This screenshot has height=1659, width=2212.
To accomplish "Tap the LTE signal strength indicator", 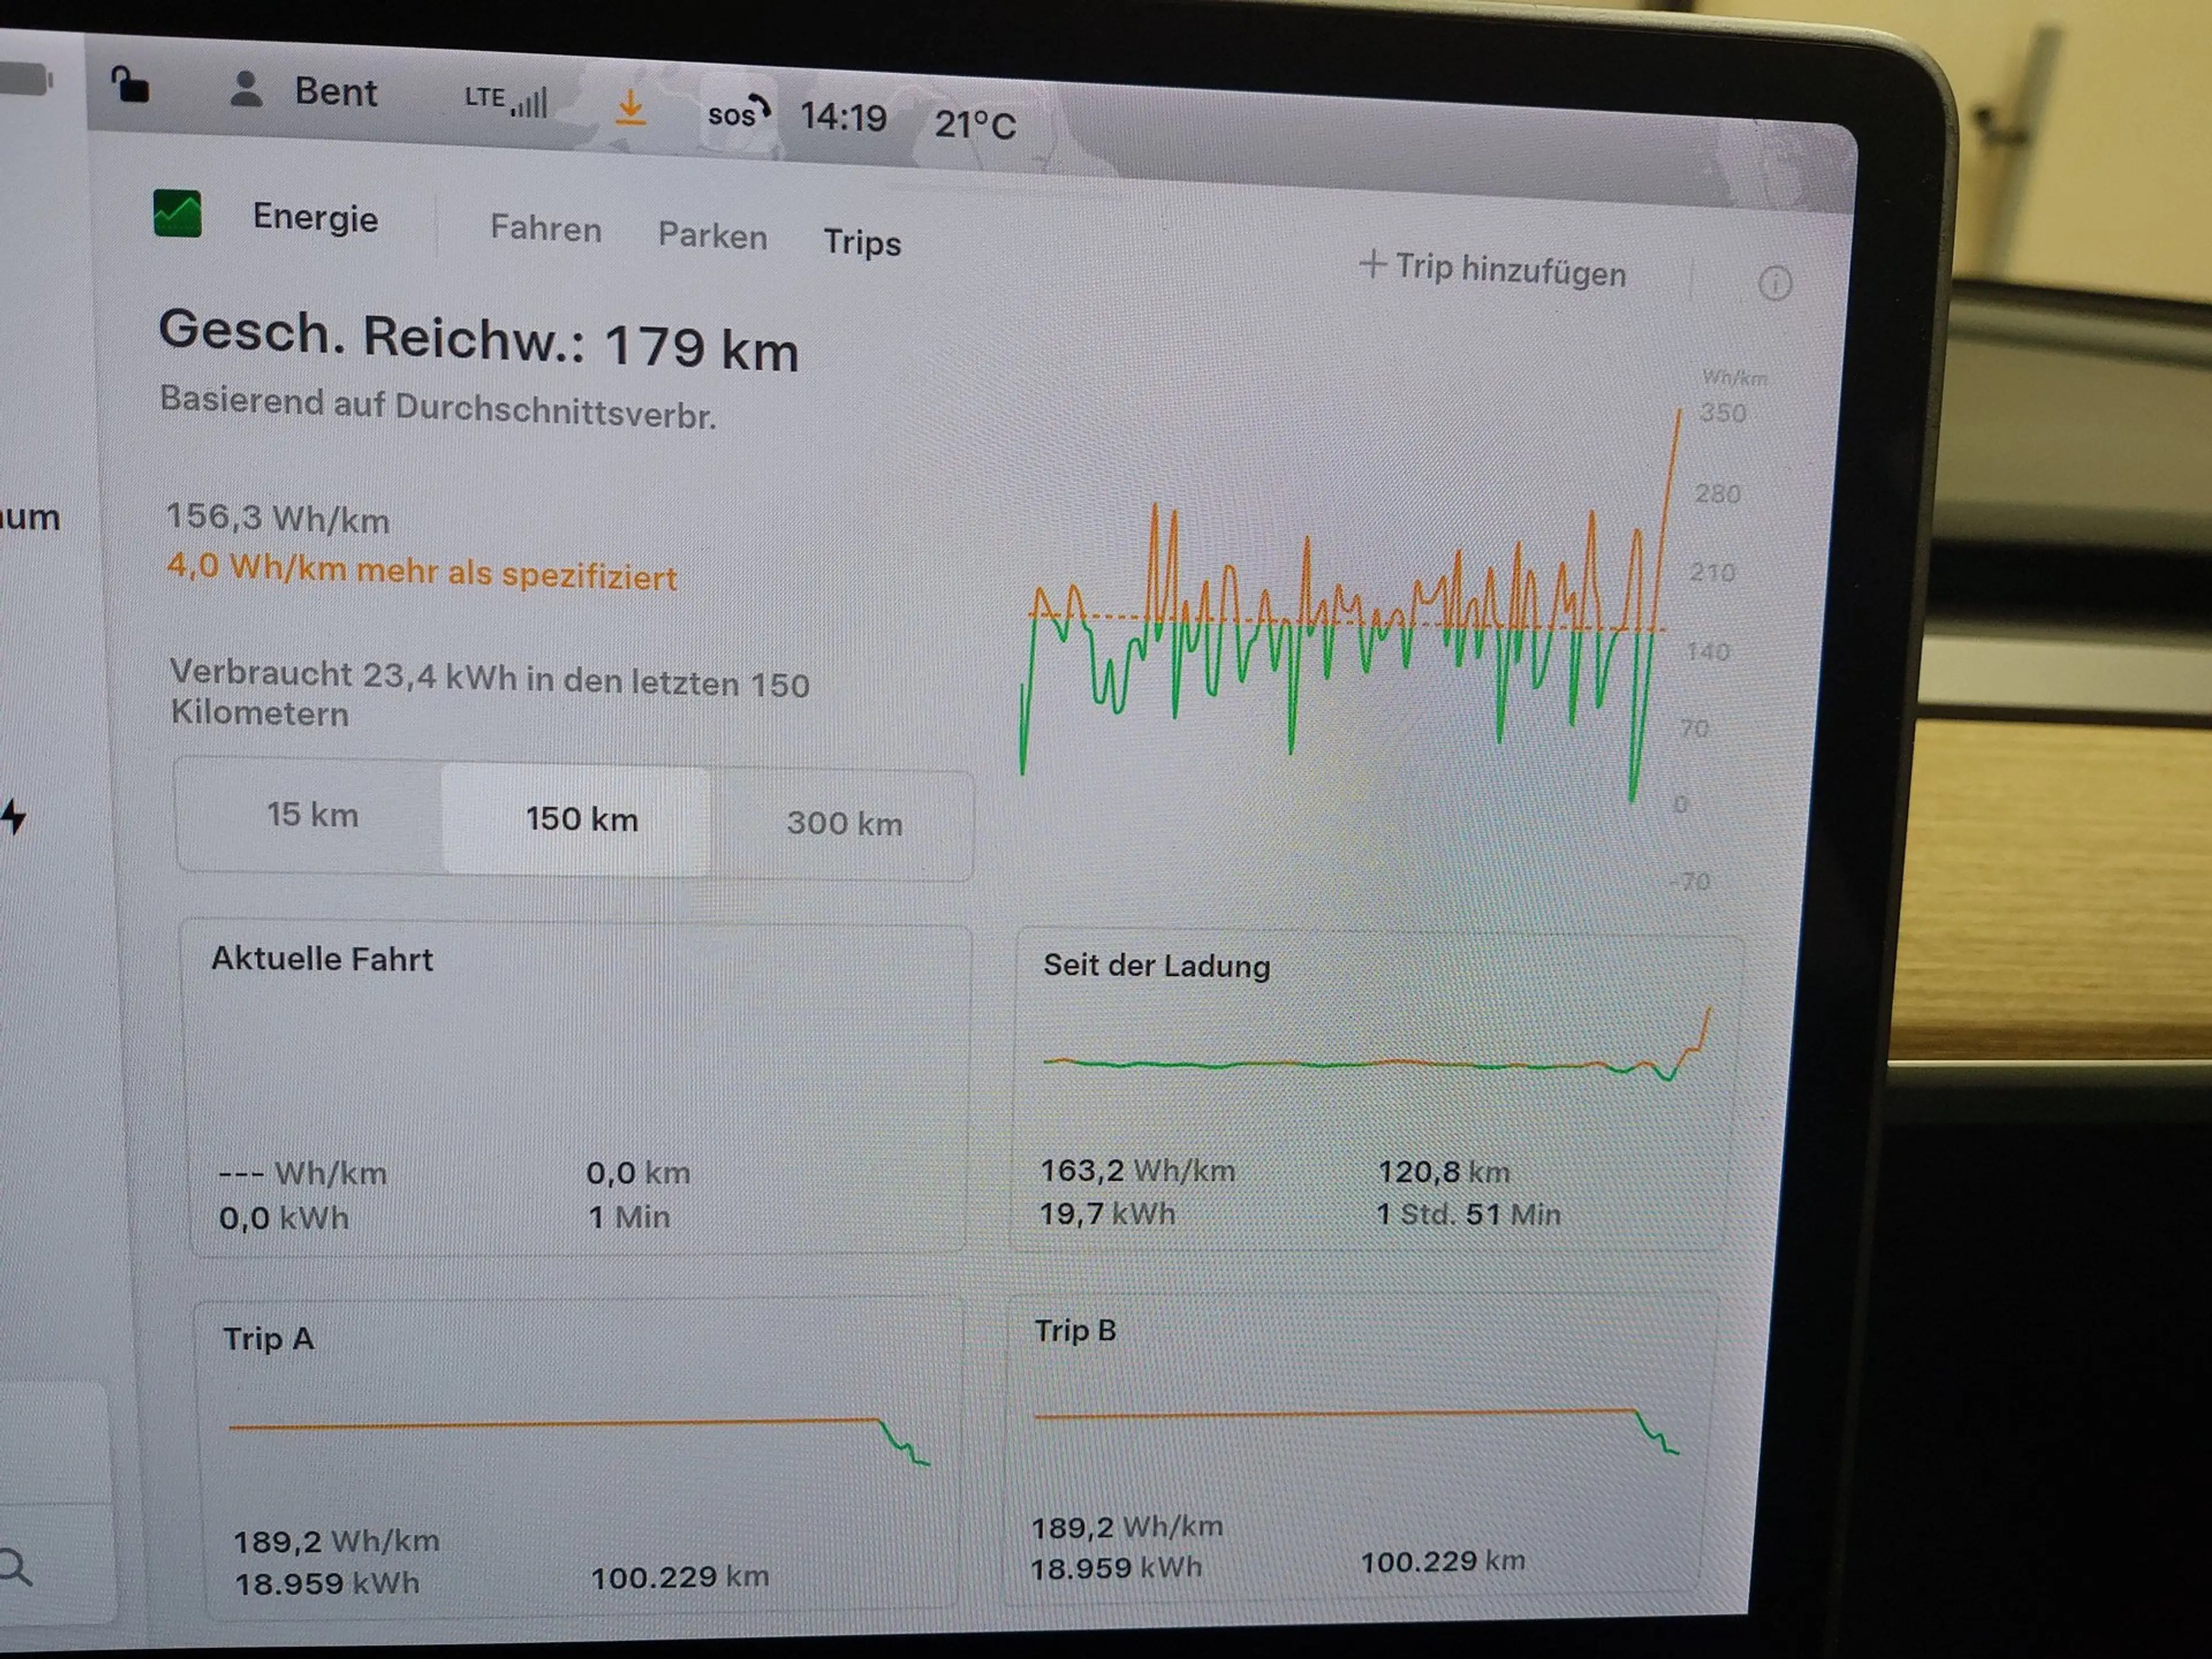I will pos(506,99).
